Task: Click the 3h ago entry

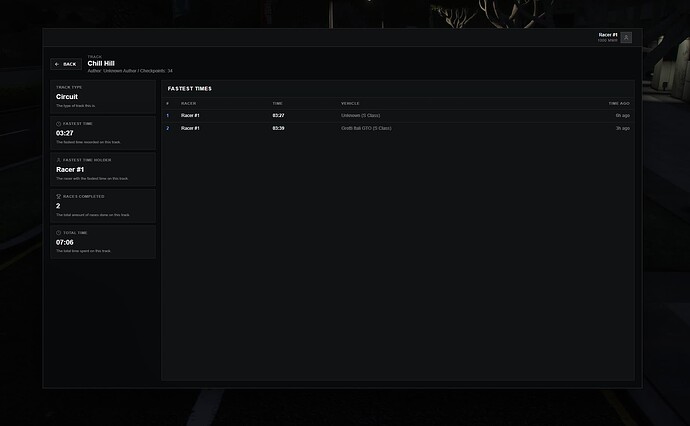Action: click(623, 128)
